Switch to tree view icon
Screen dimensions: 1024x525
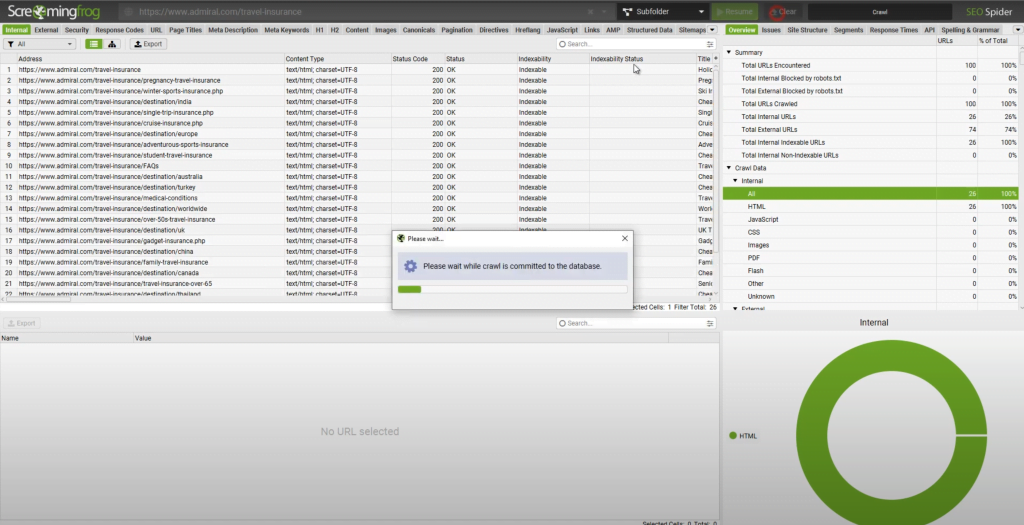(112, 44)
